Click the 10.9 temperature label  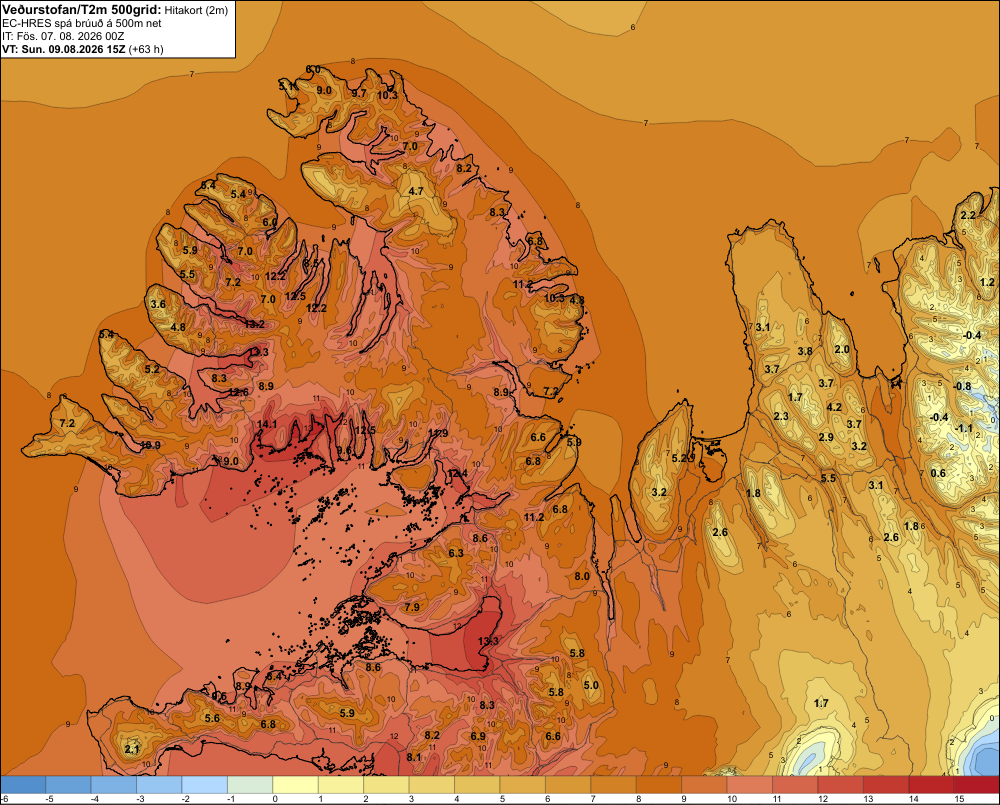[151, 445]
